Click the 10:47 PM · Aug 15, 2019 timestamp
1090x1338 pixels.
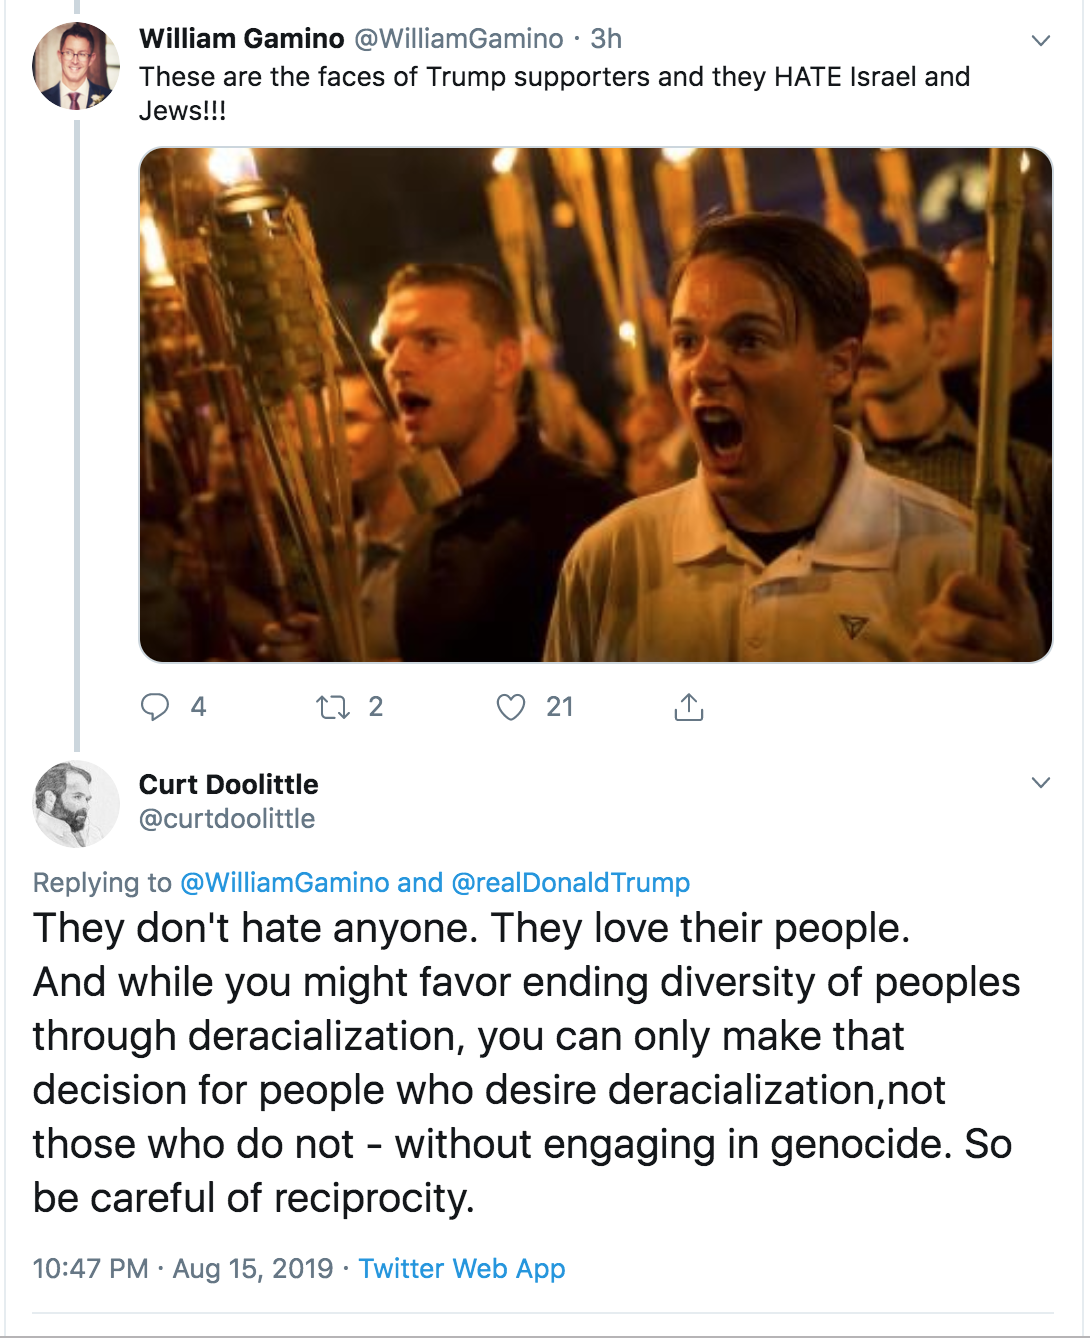182,1269
